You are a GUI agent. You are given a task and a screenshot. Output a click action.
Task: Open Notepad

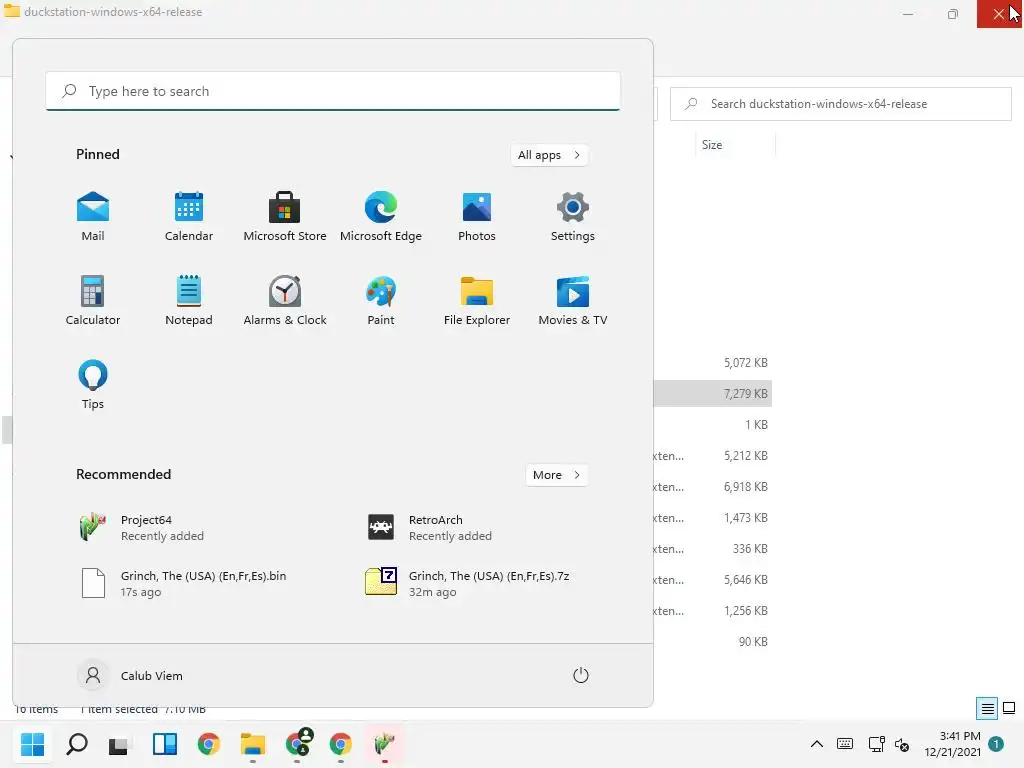[189, 300]
